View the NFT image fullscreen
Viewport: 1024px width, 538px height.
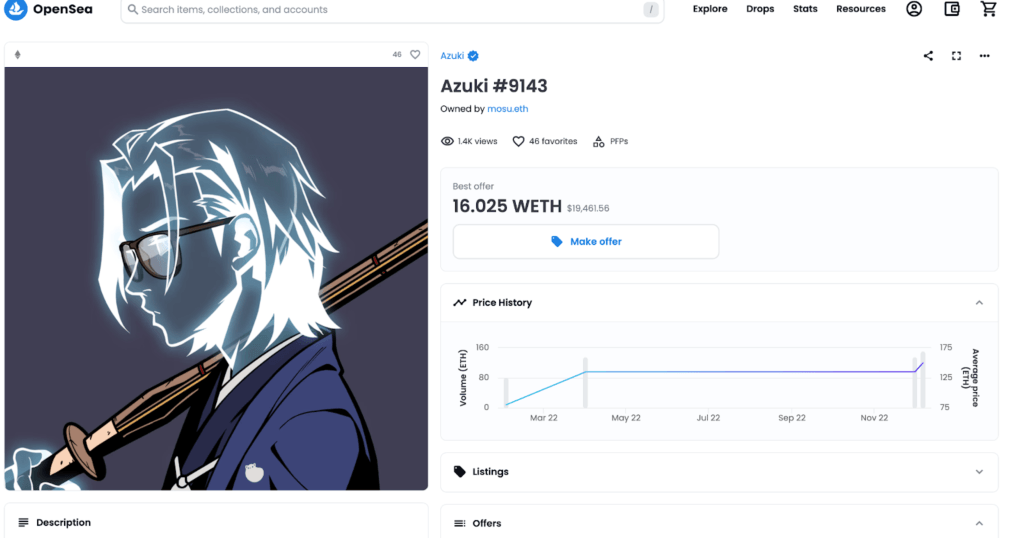[956, 55]
